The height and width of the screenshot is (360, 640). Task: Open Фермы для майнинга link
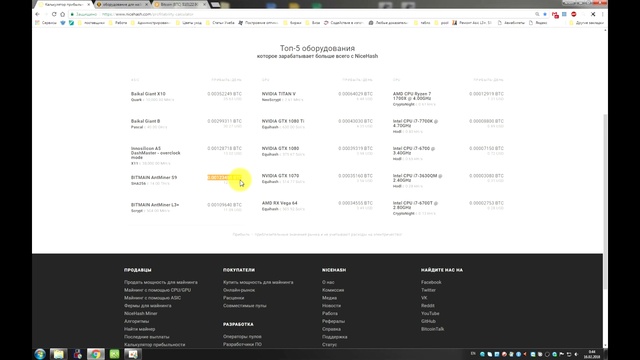[148, 305]
